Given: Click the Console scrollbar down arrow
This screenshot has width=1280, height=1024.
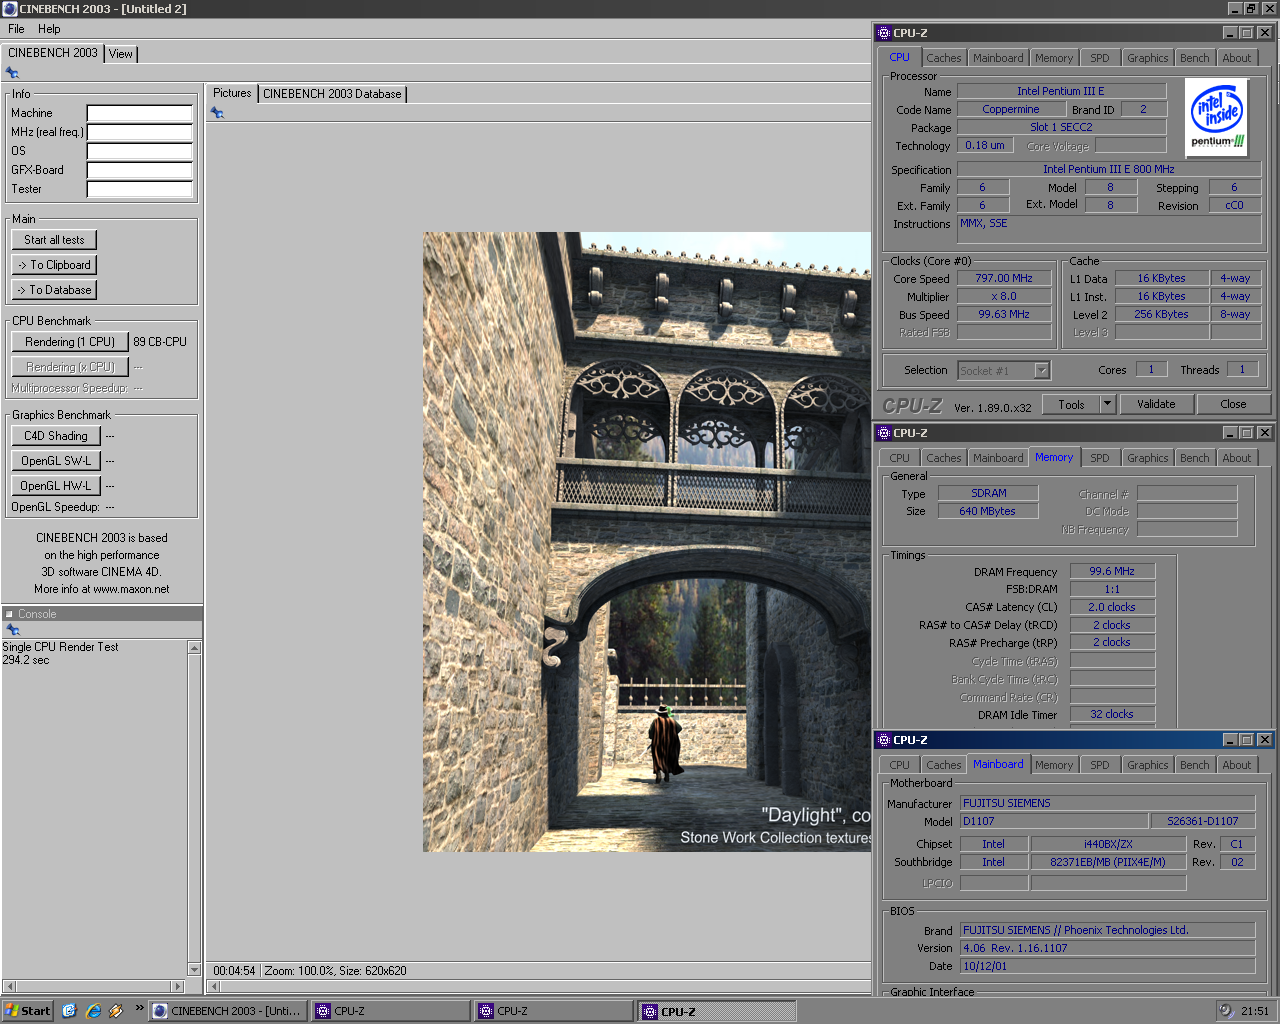Looking at the screenshot, I should 195,969.
